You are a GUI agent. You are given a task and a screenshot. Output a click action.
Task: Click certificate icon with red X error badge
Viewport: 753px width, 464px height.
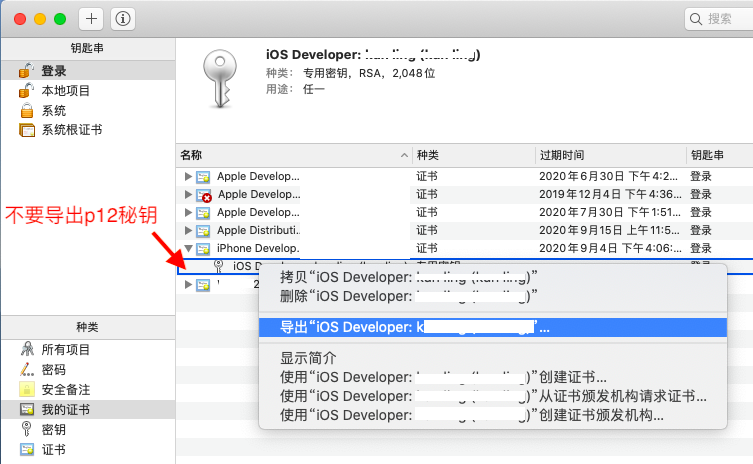(204, 195)
